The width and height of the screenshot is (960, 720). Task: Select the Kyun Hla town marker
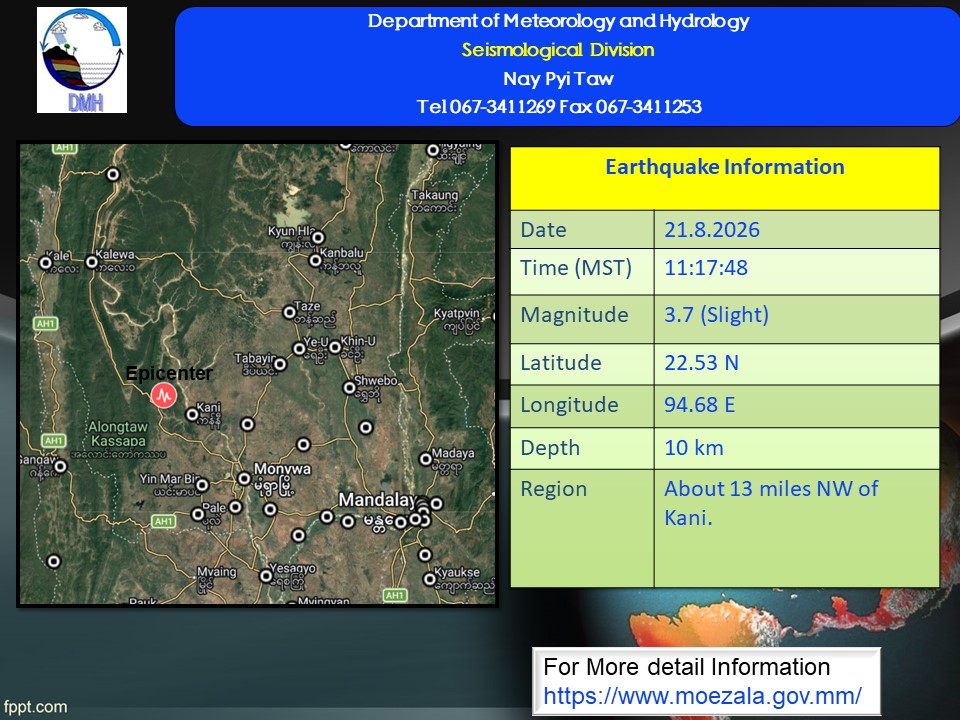pos(318,238)
